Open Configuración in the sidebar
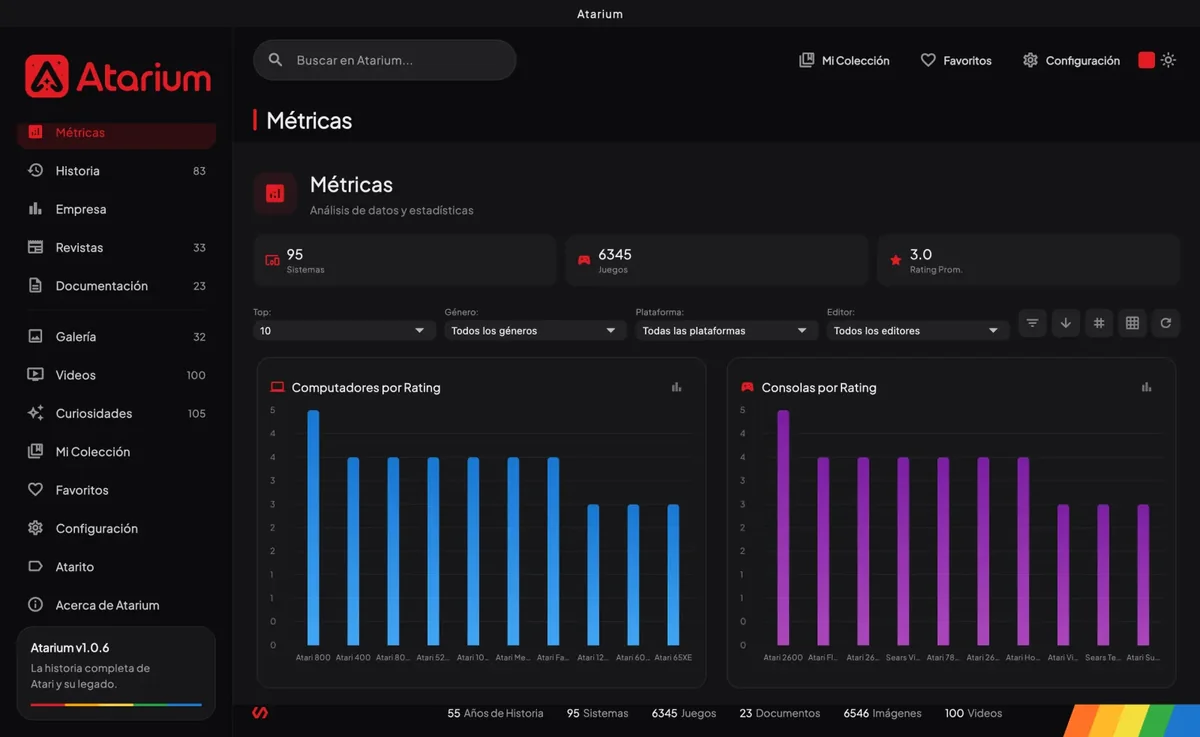This screenshot has height=737, width=1200. (x=116, y=528)
